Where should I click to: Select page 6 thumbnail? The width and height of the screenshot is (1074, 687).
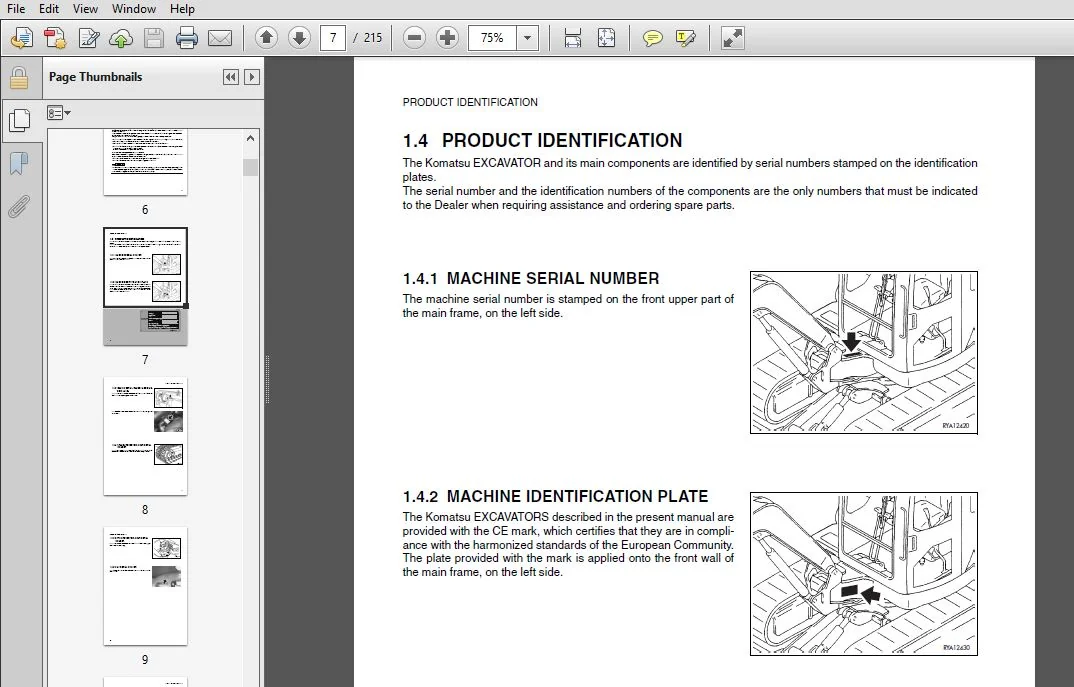point(145,162)
